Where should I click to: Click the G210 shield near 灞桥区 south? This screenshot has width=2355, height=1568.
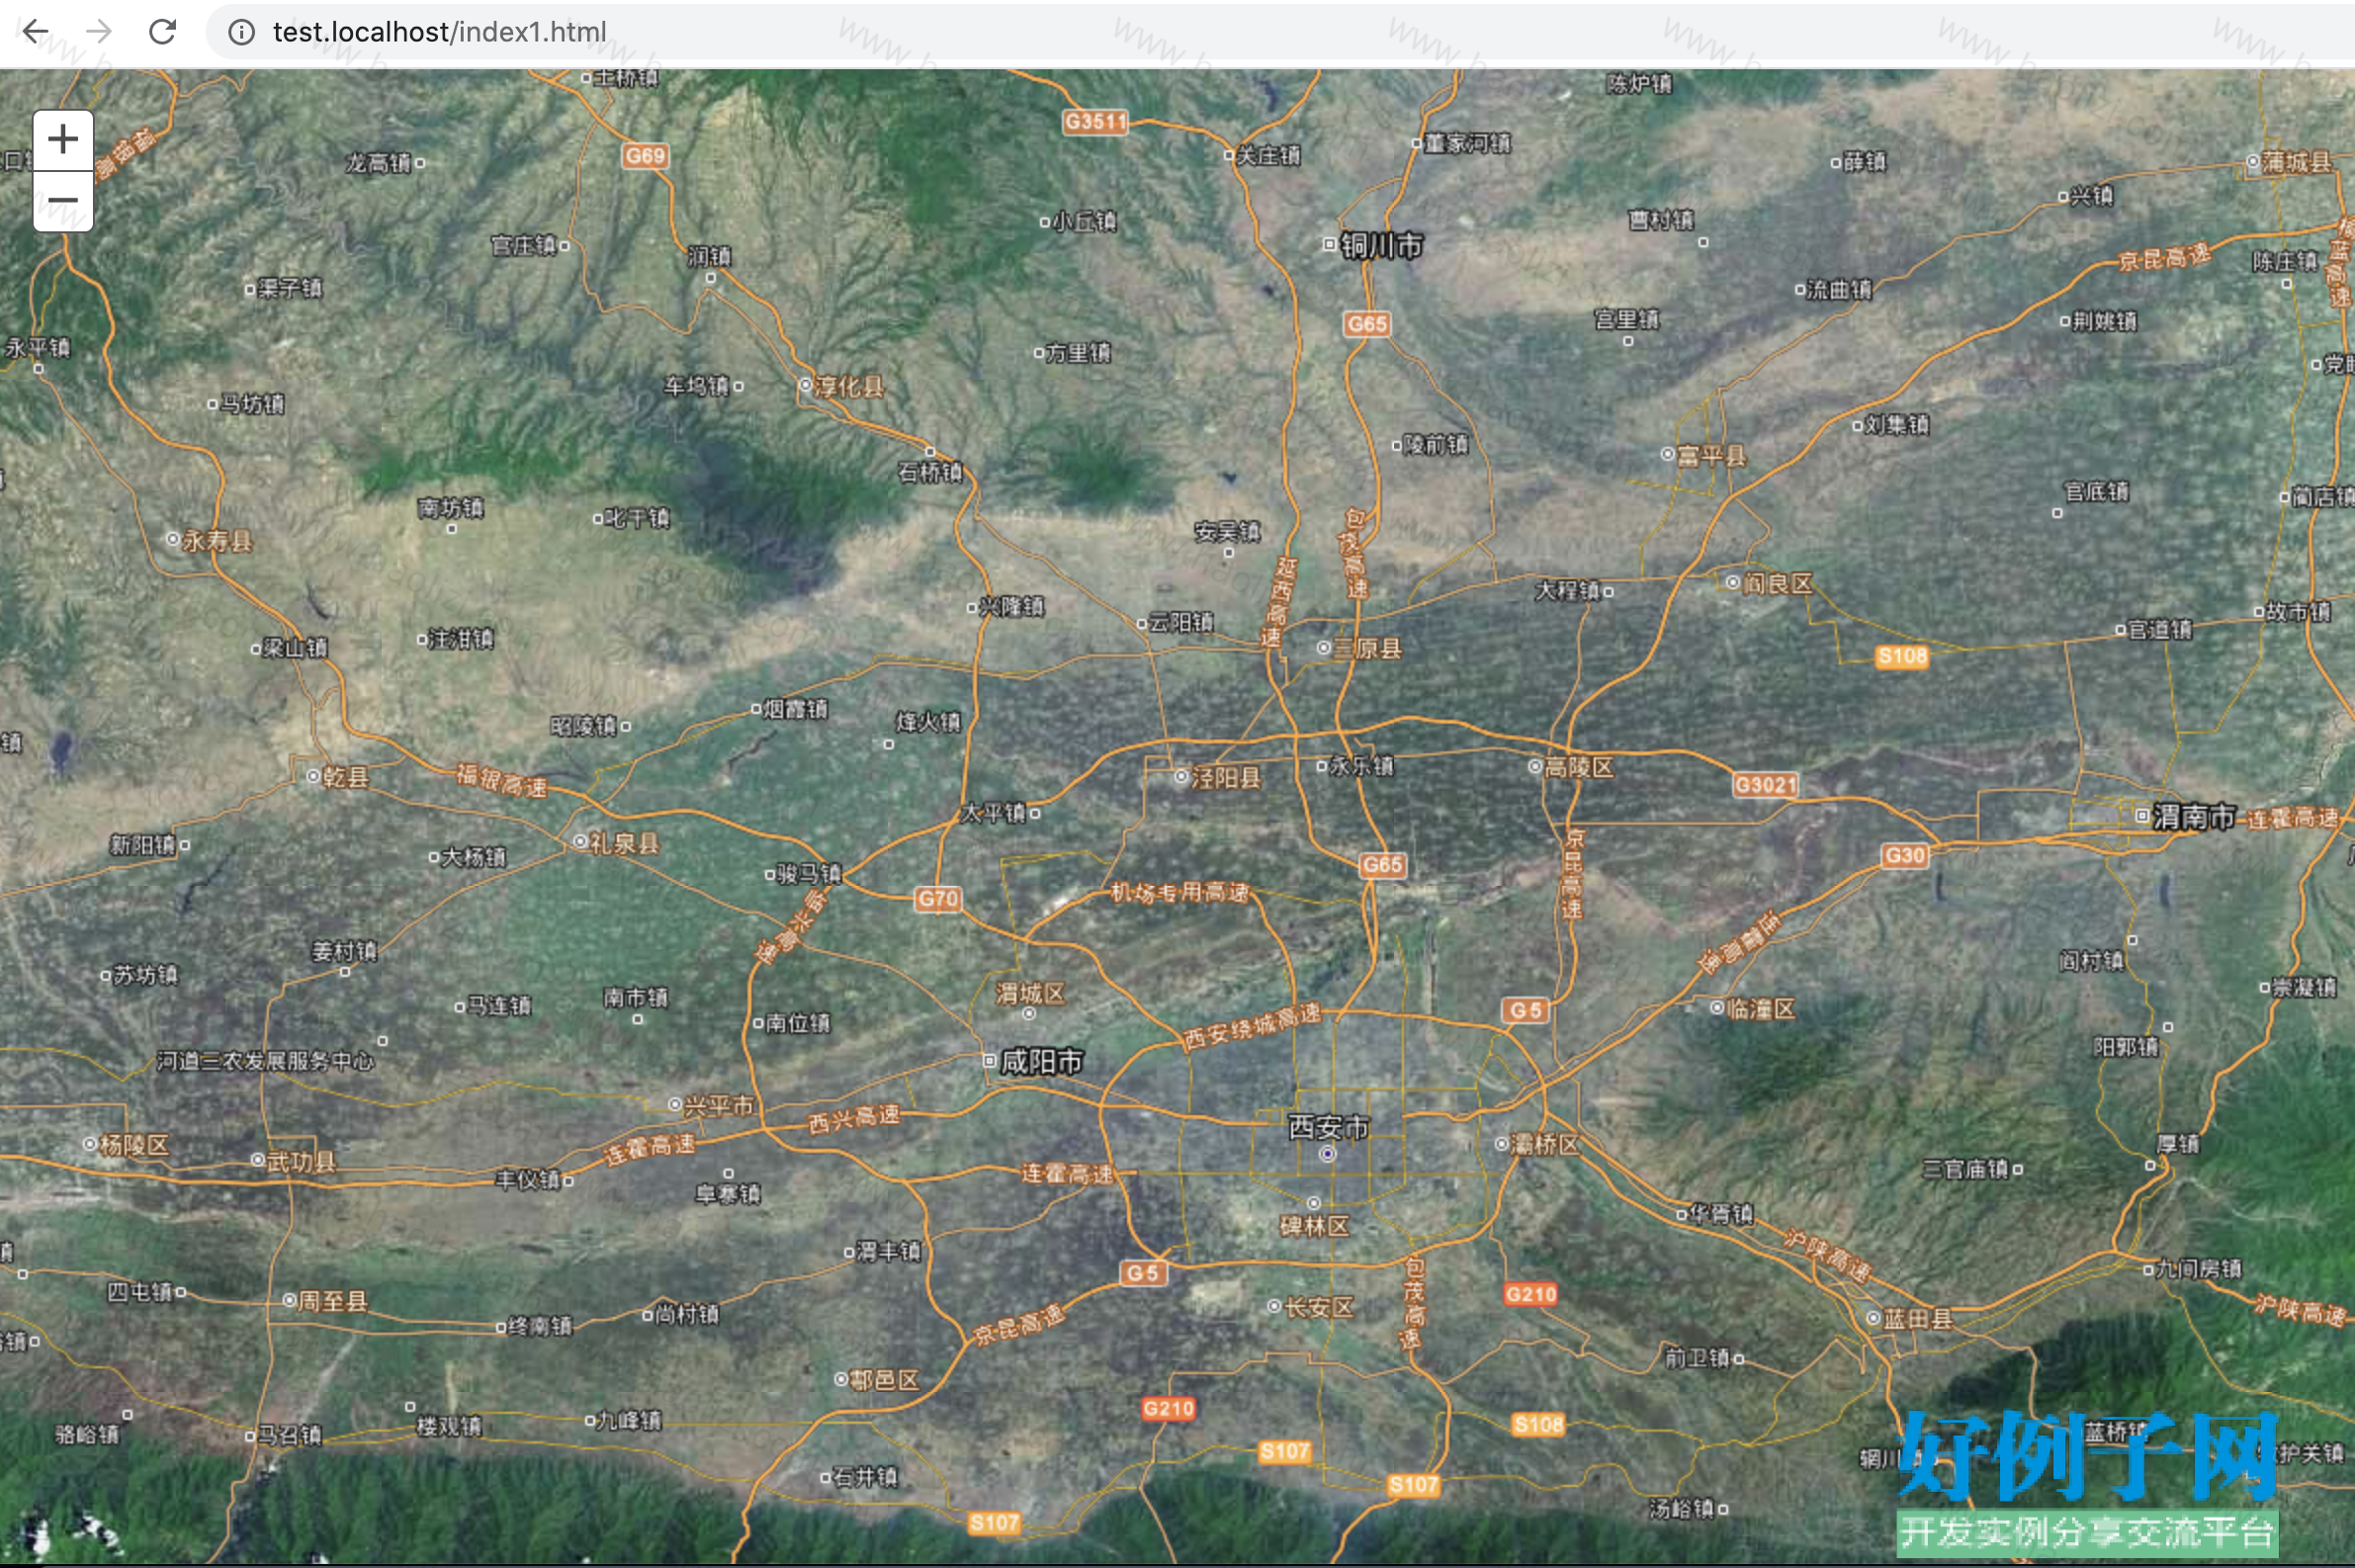coord(1530,1295)
